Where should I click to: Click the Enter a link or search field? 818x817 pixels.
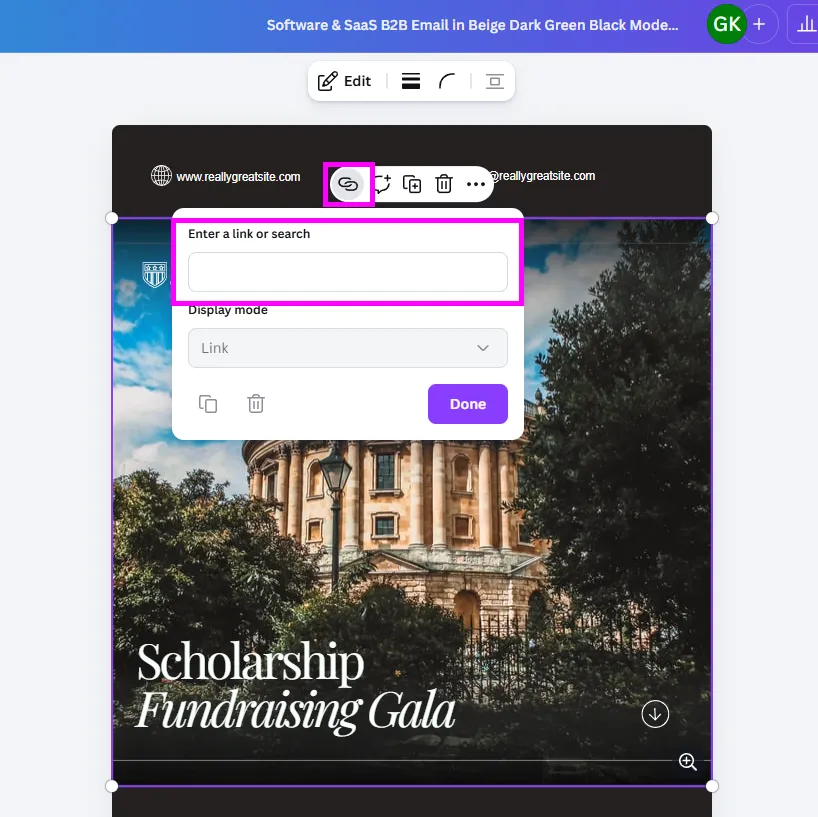tap(348, 272)
